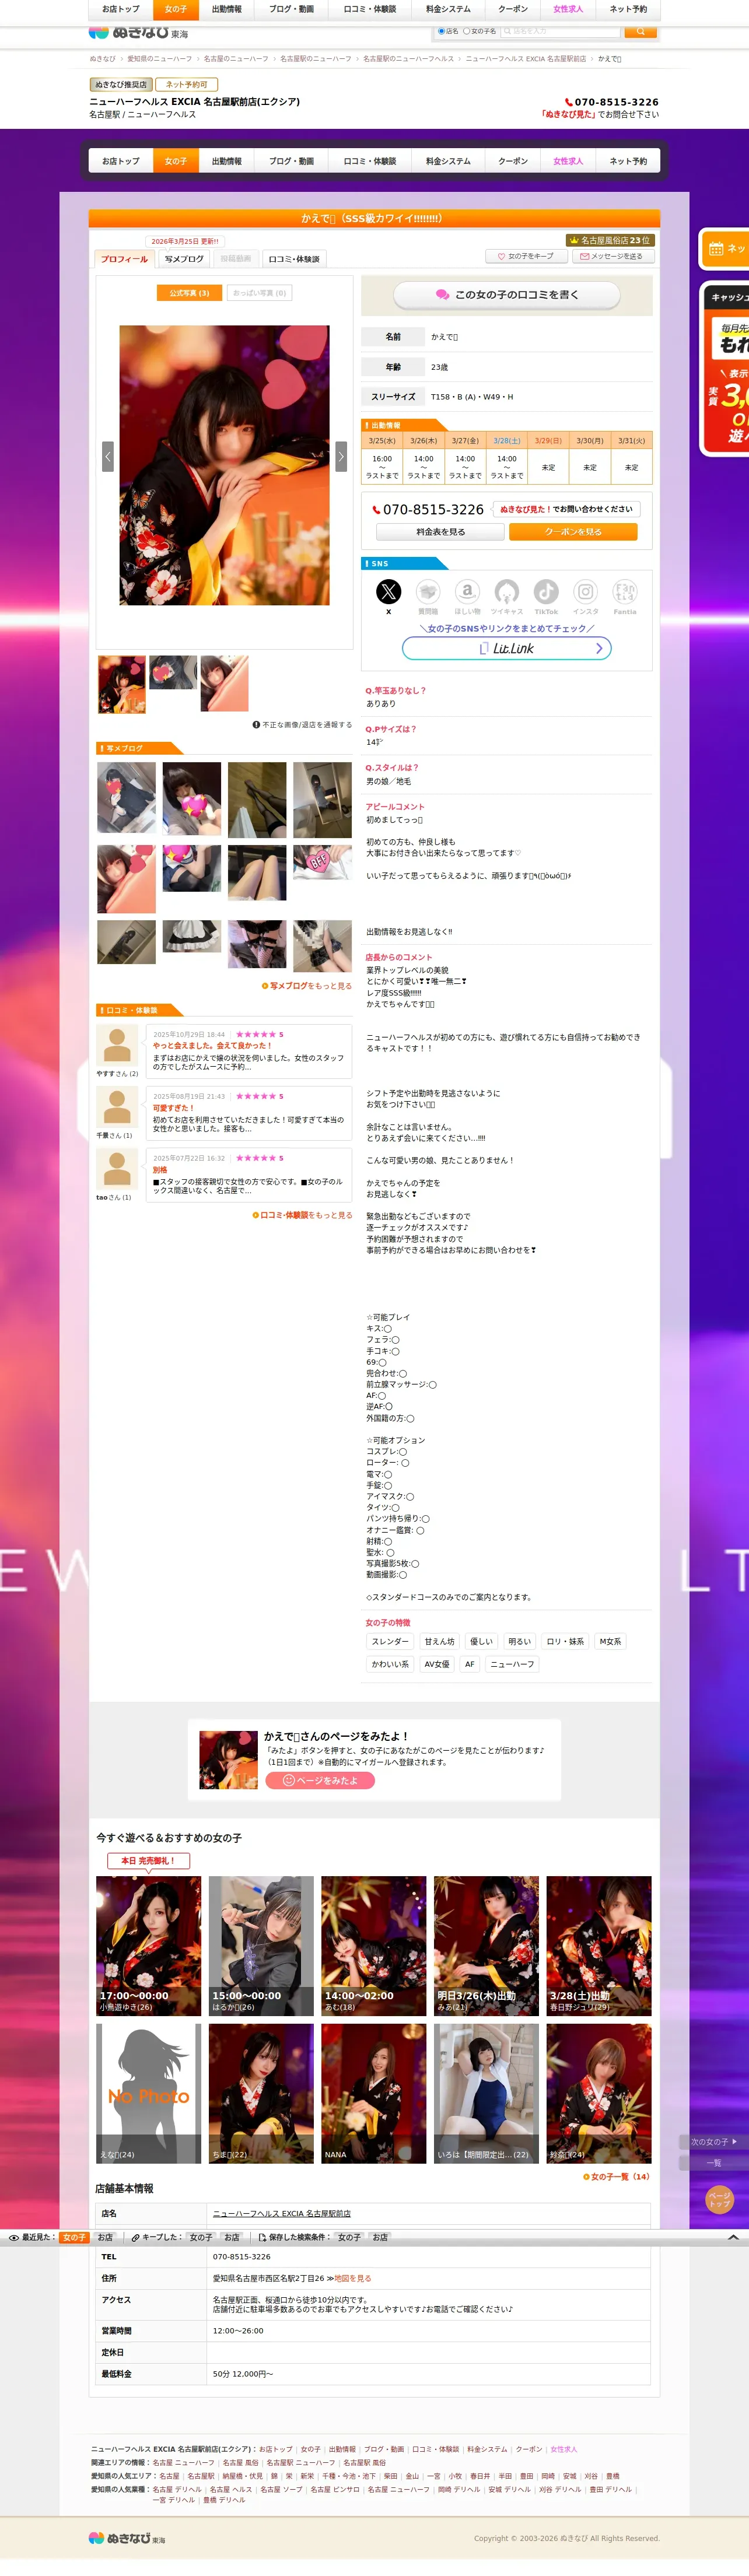Open recommended girl card NANA

(374, 2093)
